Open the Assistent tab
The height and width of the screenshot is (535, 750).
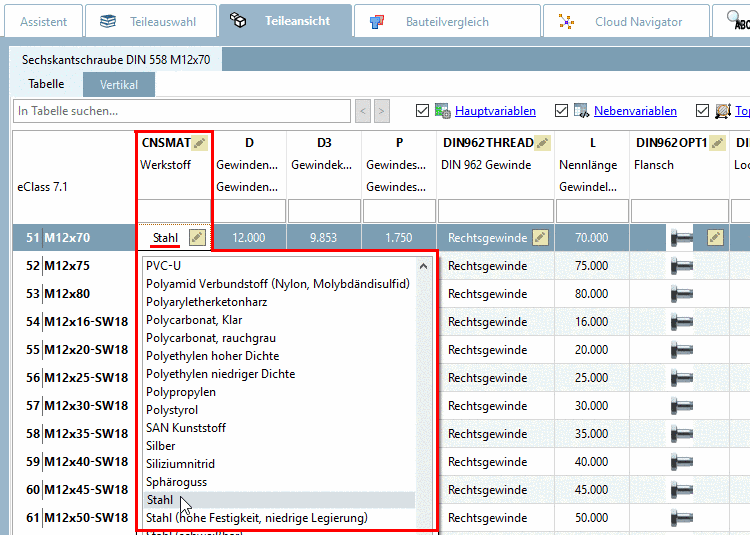point(44,22)
